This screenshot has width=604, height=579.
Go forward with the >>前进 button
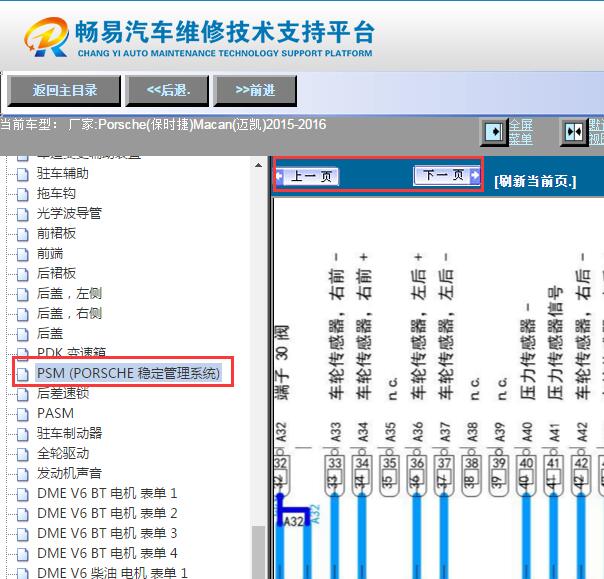click(x=255, y=91)
